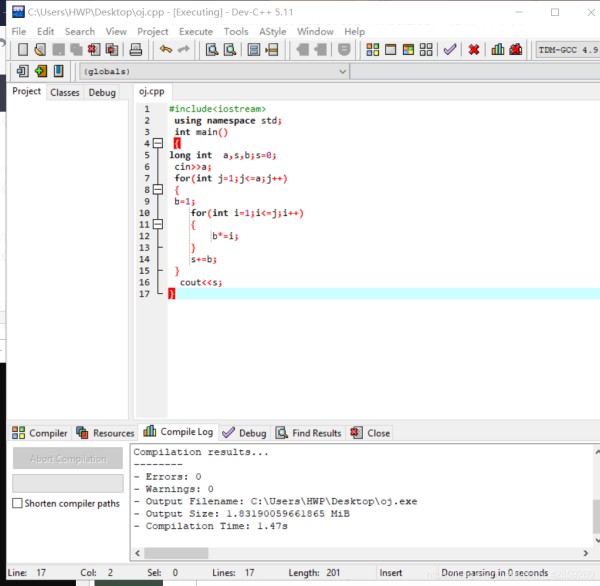Select the oj.cpp editor tab
Screen dimensions: 600x586
click(x=152, y=92)
